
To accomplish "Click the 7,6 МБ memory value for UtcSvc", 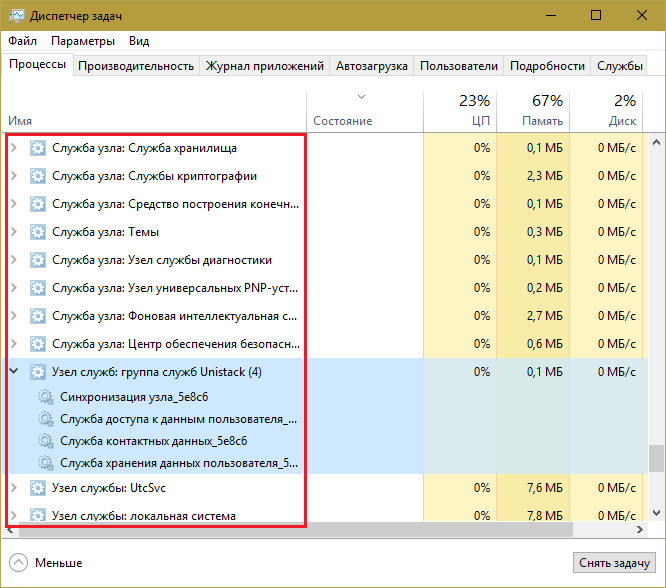I will point(545,488).
